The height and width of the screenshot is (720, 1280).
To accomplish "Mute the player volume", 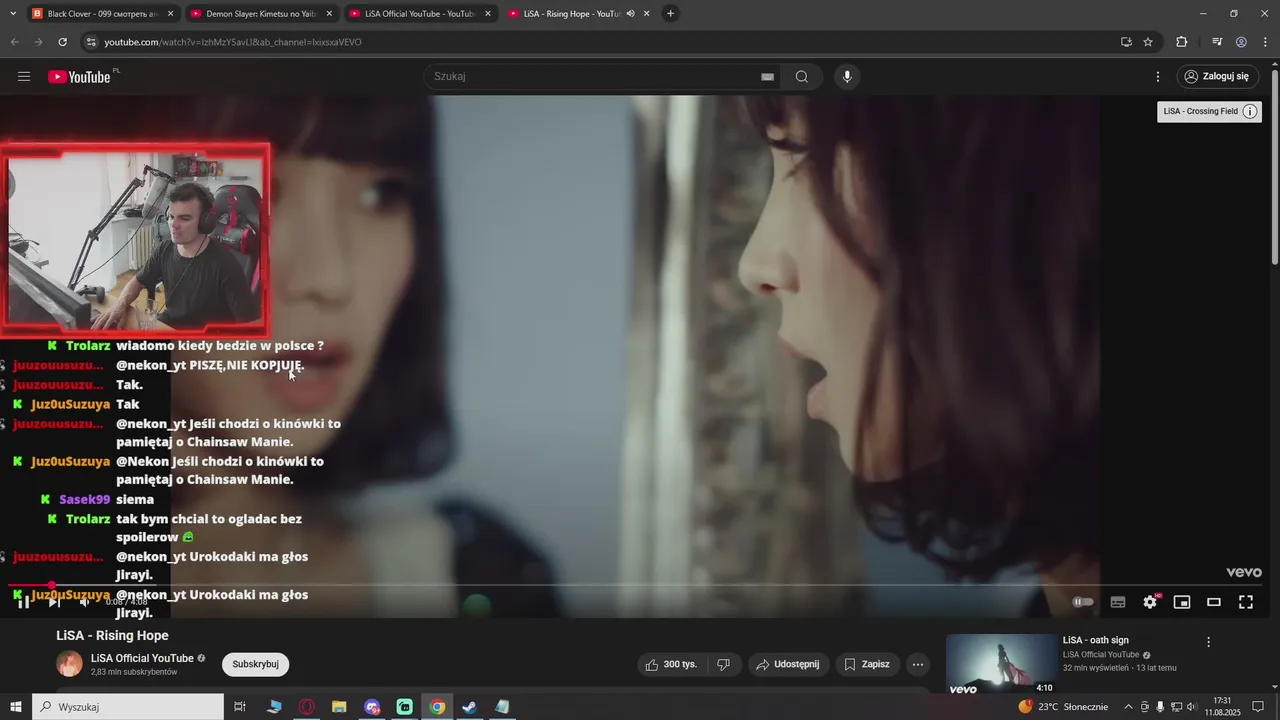I will pos(85,602).
